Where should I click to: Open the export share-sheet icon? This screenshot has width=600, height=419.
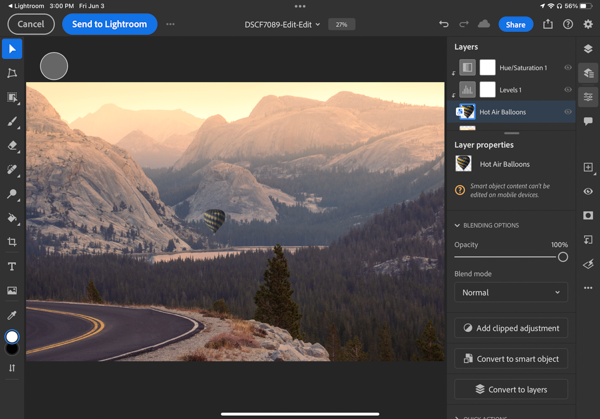[548, 24]
